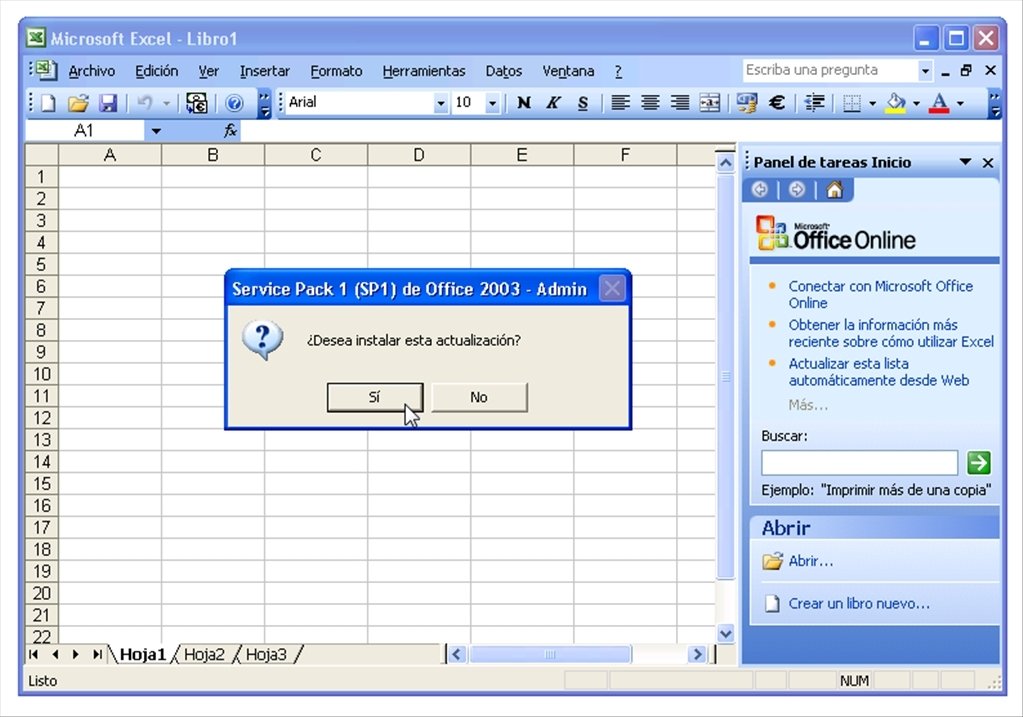This screenshot has height=717, width=1023.
Task: Align text left
Action: point(620,102)
